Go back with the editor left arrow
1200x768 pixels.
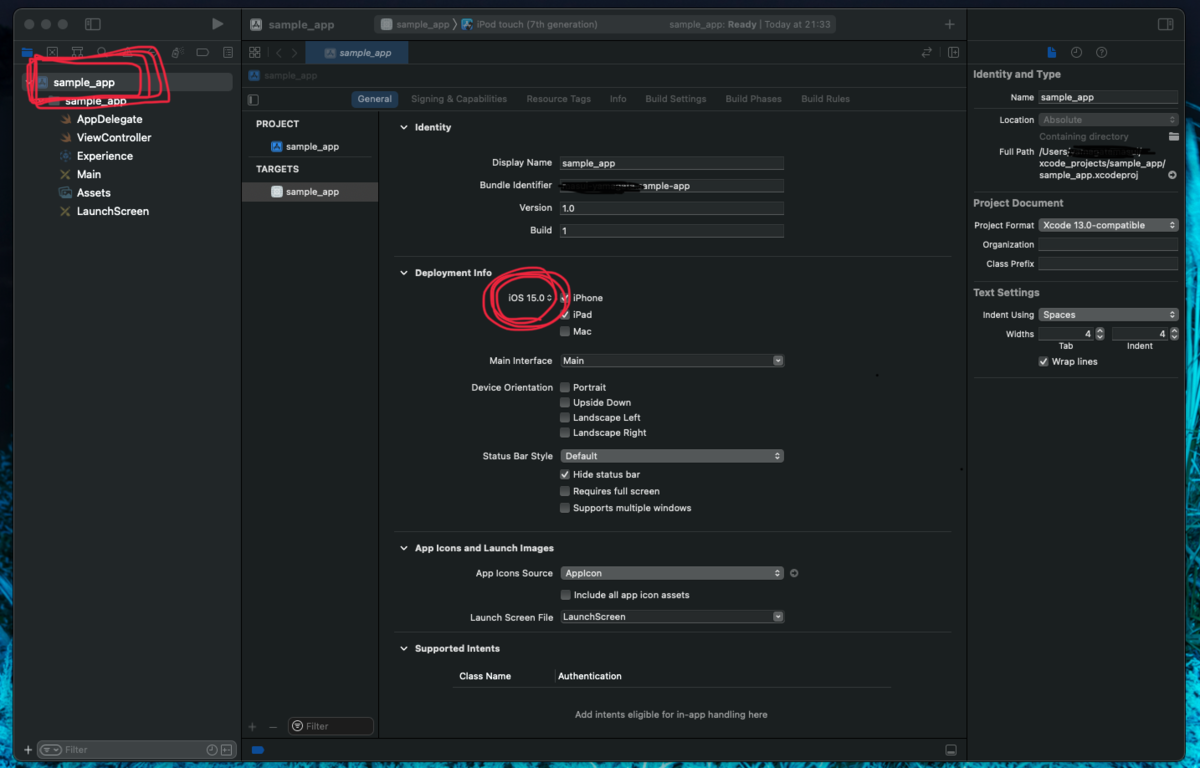pos(279,52)
